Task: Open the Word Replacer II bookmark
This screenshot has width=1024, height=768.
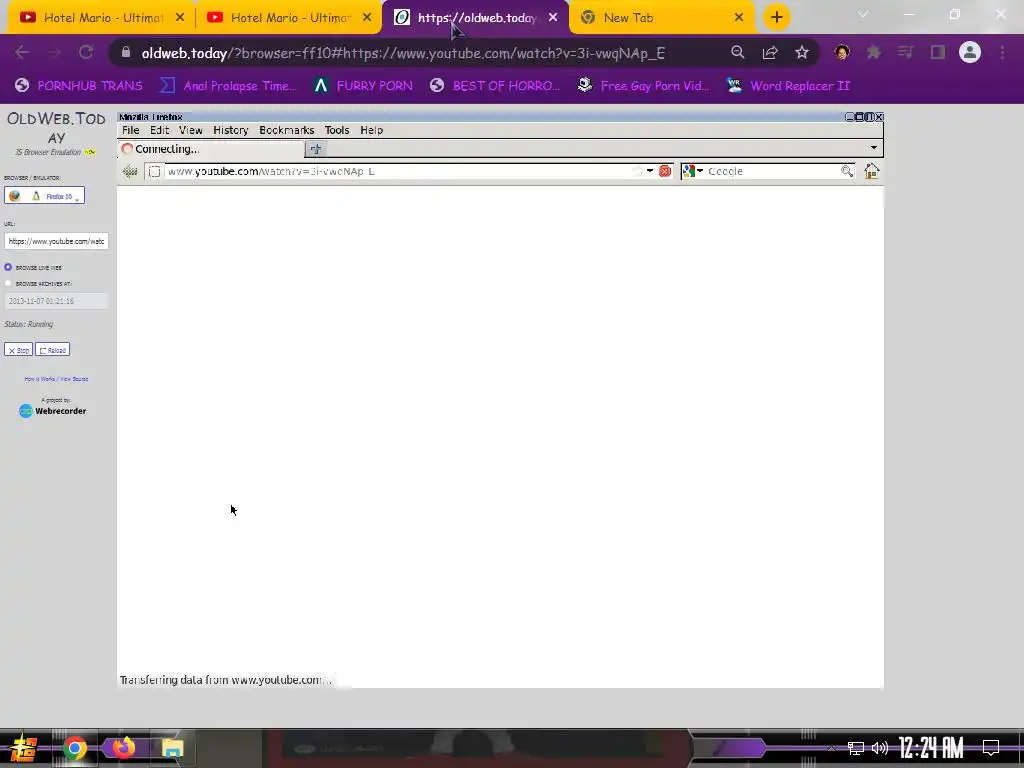Action: pyautogui.click(x=789, y=86)
